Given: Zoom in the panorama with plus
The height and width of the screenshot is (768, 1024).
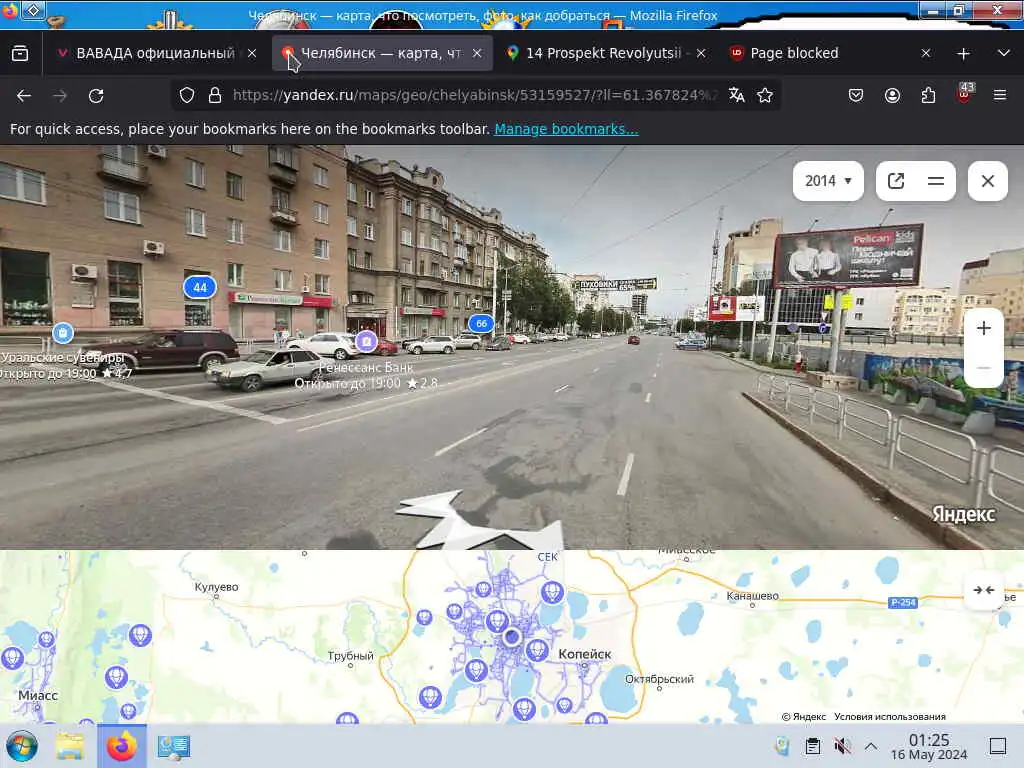Looking at the screenshot, I should (x=984, y=328).
